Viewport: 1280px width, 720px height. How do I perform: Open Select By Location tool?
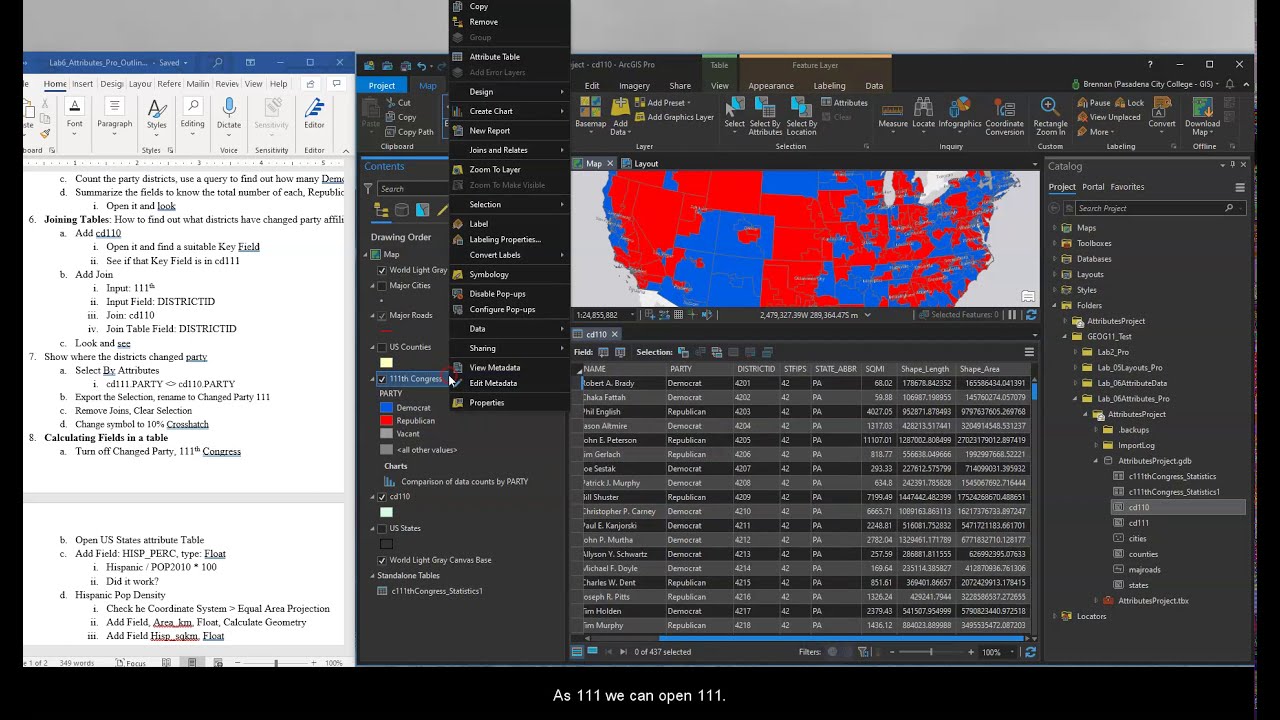pos(801,115)
